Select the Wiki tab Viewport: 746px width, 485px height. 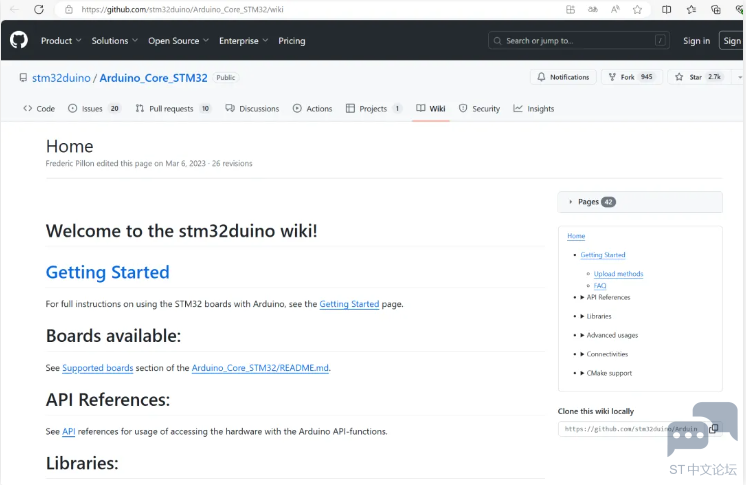tap(431, 109)
